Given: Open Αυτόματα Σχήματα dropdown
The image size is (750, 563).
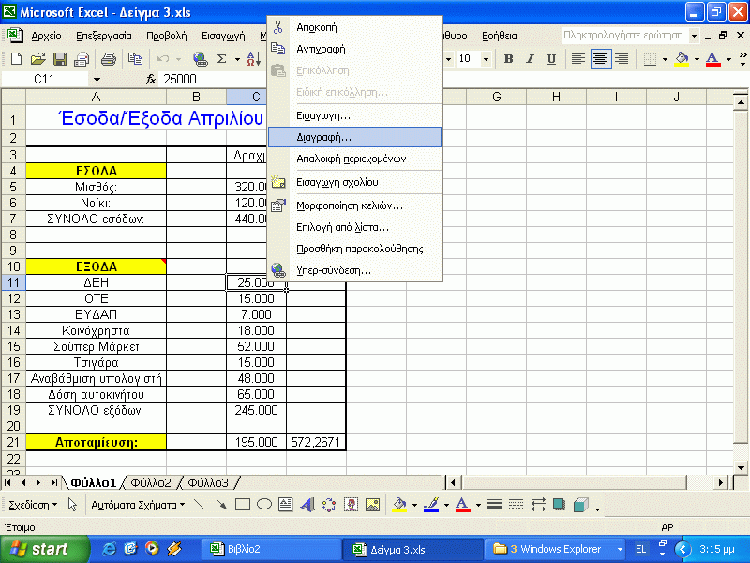Looking at the screenshot, I should 138,505.
